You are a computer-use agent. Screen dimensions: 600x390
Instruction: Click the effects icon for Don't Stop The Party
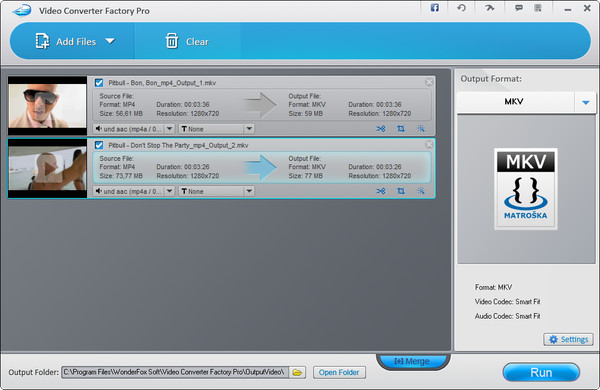click(421, 191)
